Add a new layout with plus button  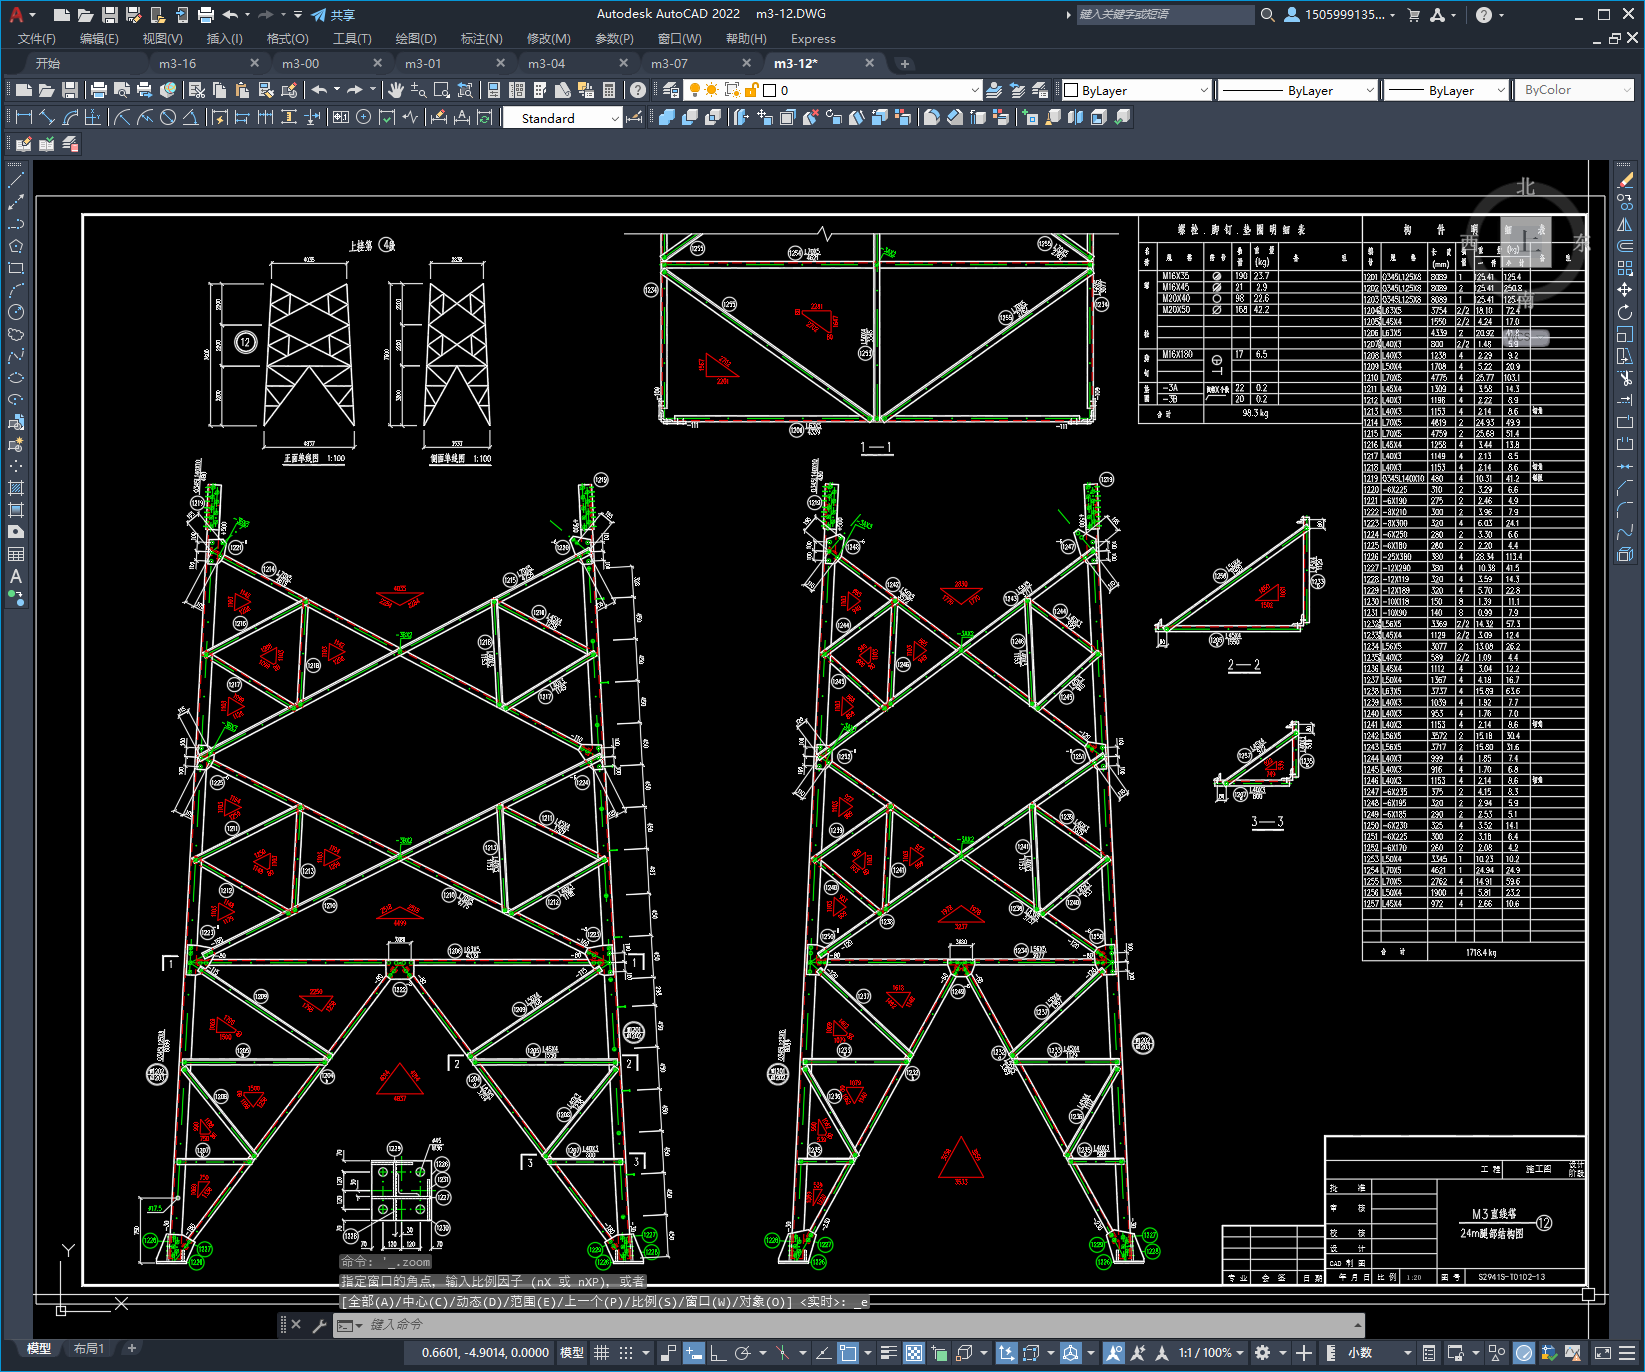(131, 1349)
